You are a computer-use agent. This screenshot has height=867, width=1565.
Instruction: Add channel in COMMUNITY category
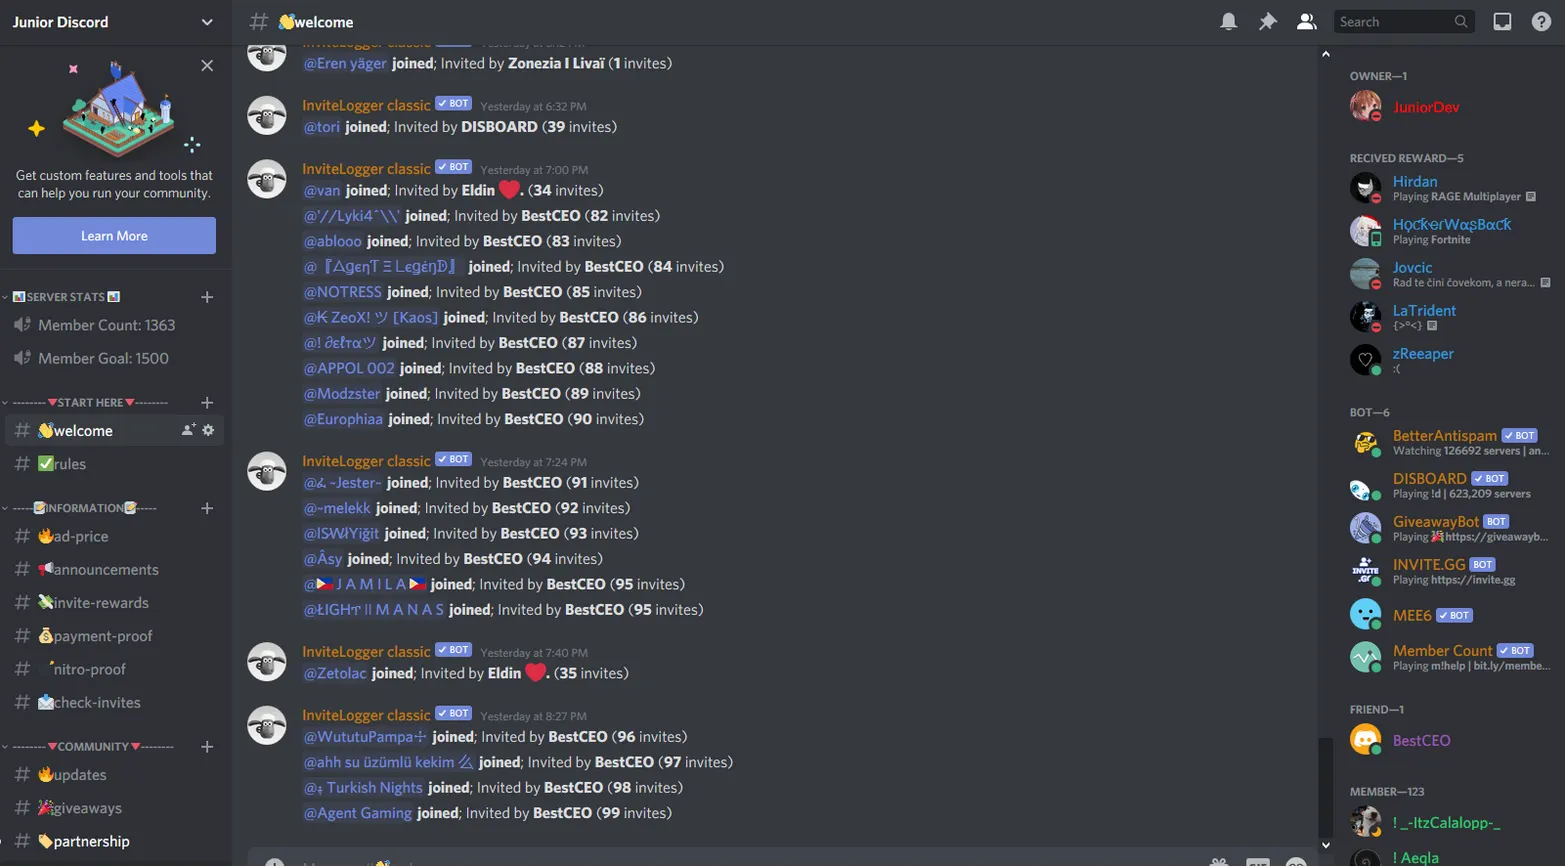pyautogui.click(x=207, y=747)
